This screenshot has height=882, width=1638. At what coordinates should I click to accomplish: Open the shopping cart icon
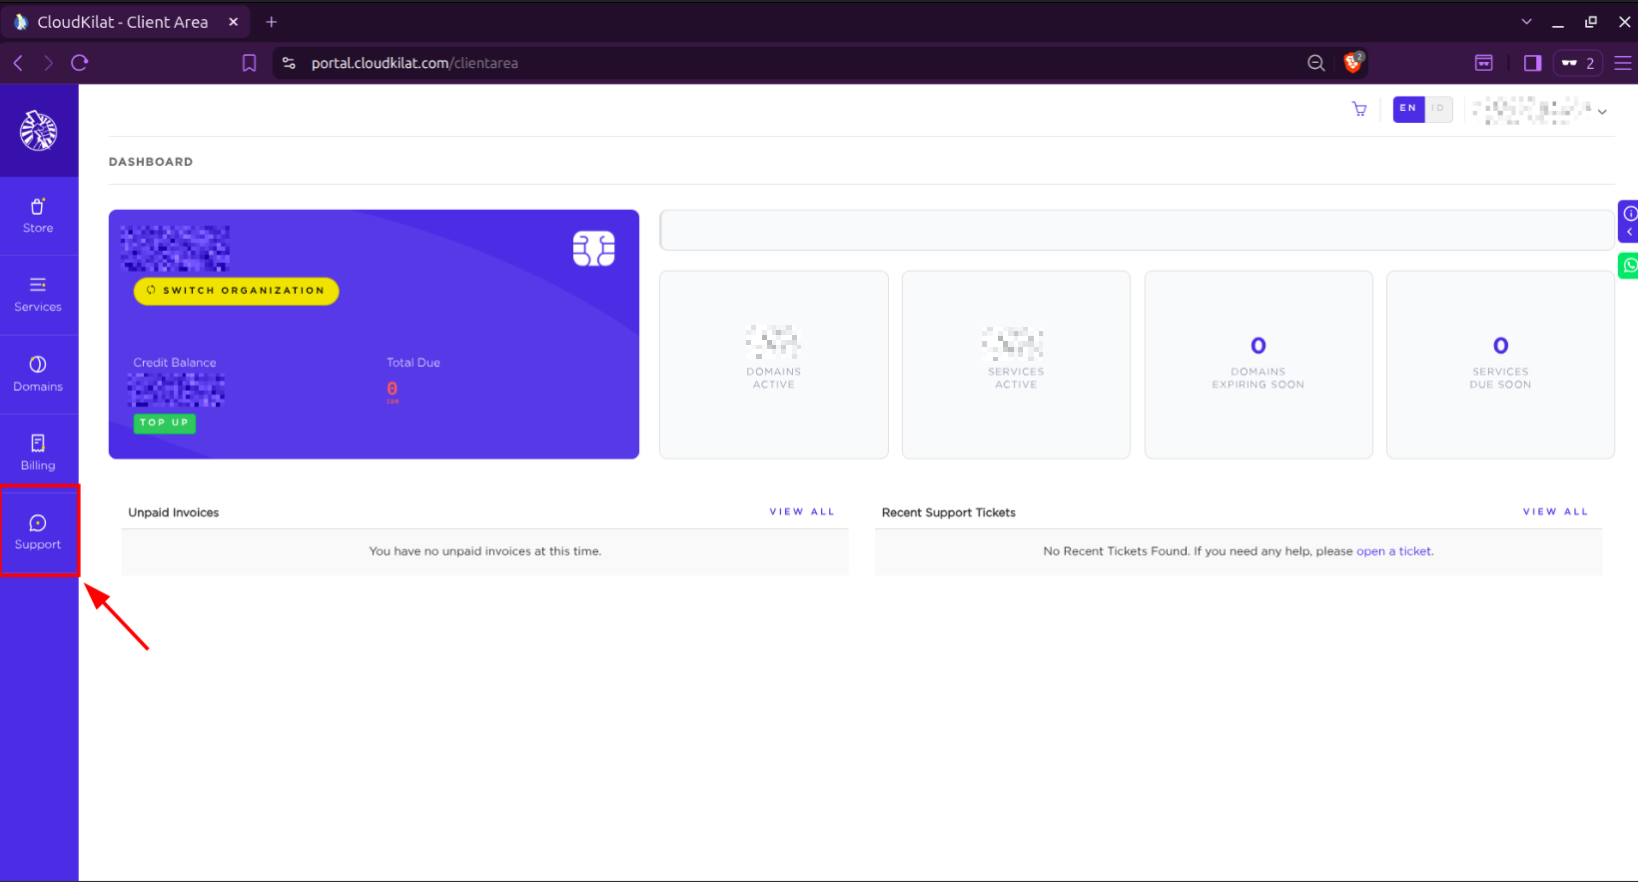(x=1359, y=109)
